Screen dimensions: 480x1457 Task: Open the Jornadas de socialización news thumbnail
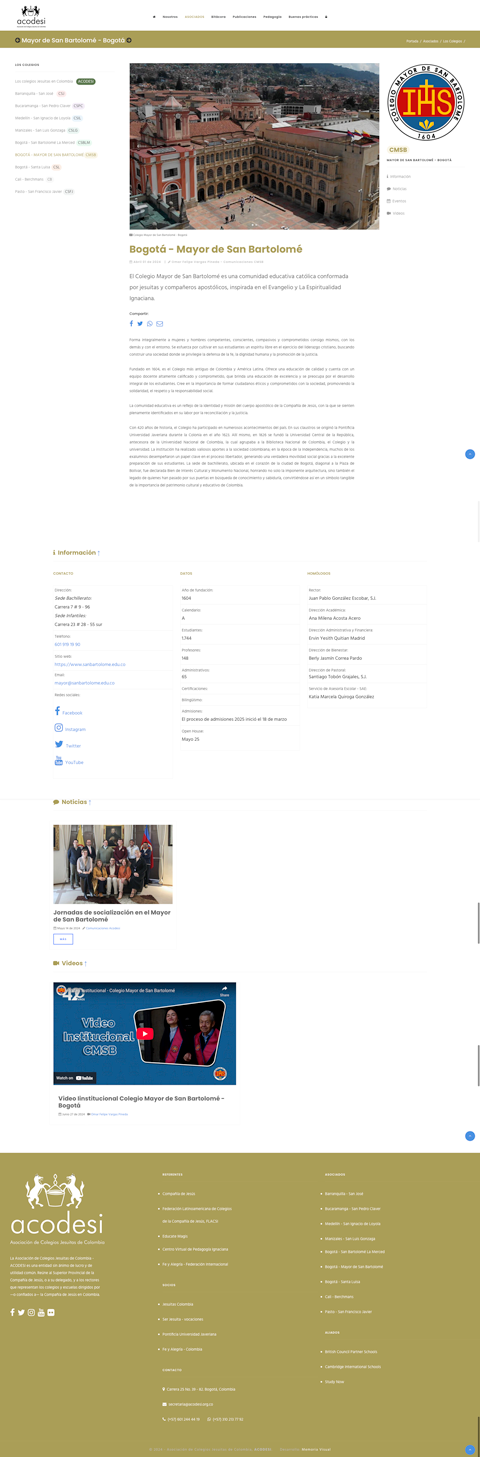(x=113, y=864)
